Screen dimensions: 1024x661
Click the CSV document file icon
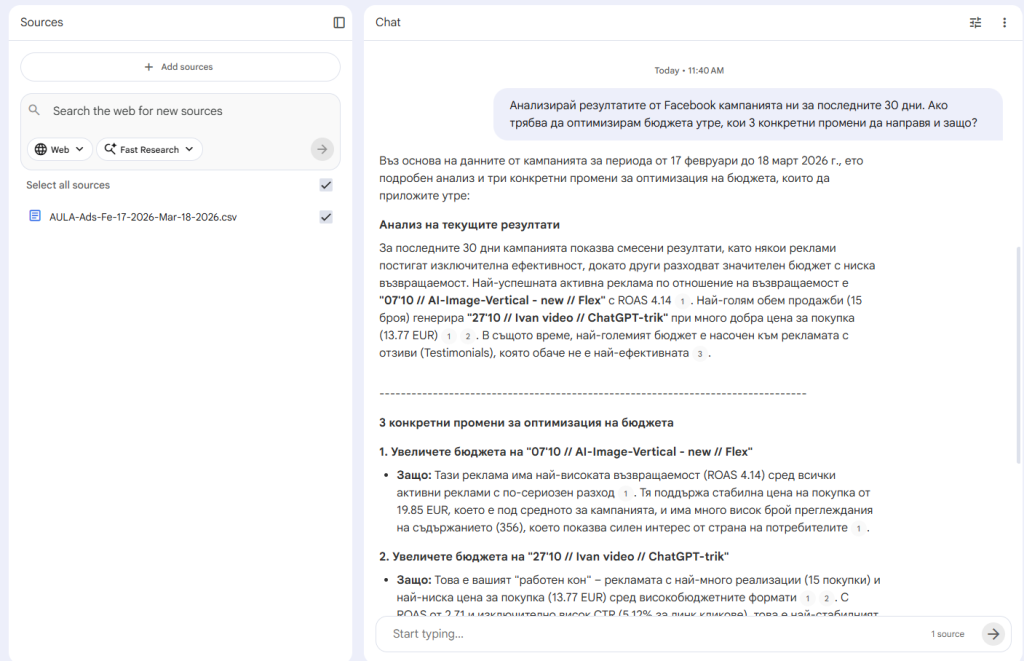(x=35, y=216)
